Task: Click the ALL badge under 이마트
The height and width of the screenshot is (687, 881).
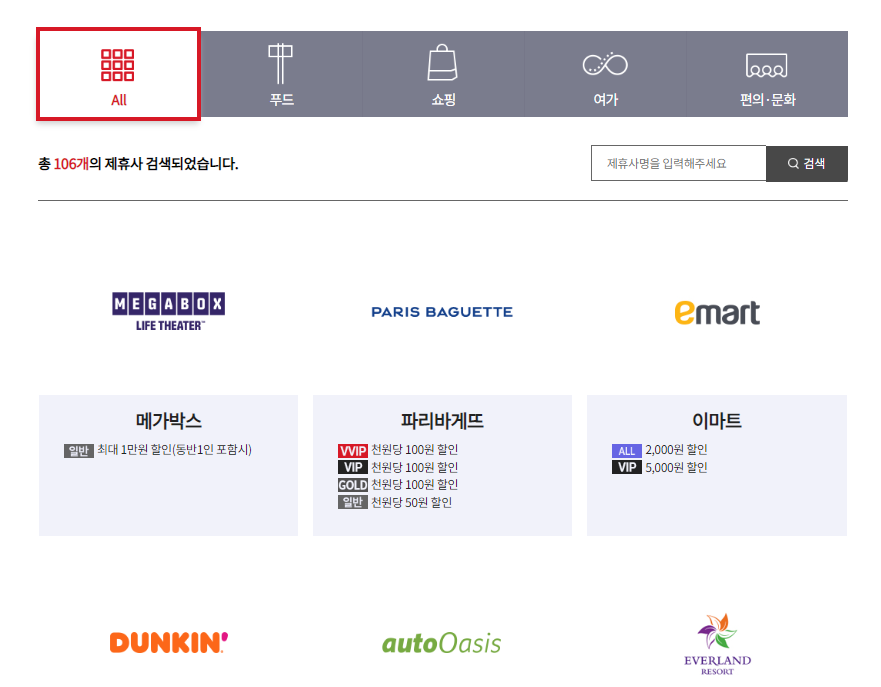Action: point(626,451)
